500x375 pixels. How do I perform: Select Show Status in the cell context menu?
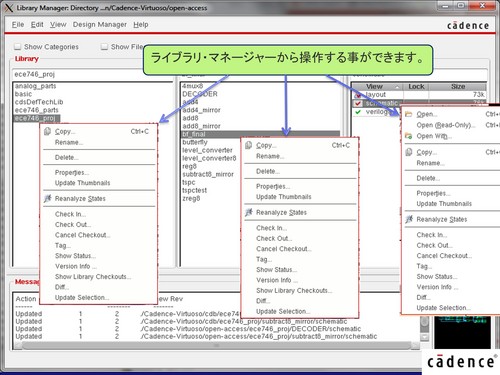(276, 270)
